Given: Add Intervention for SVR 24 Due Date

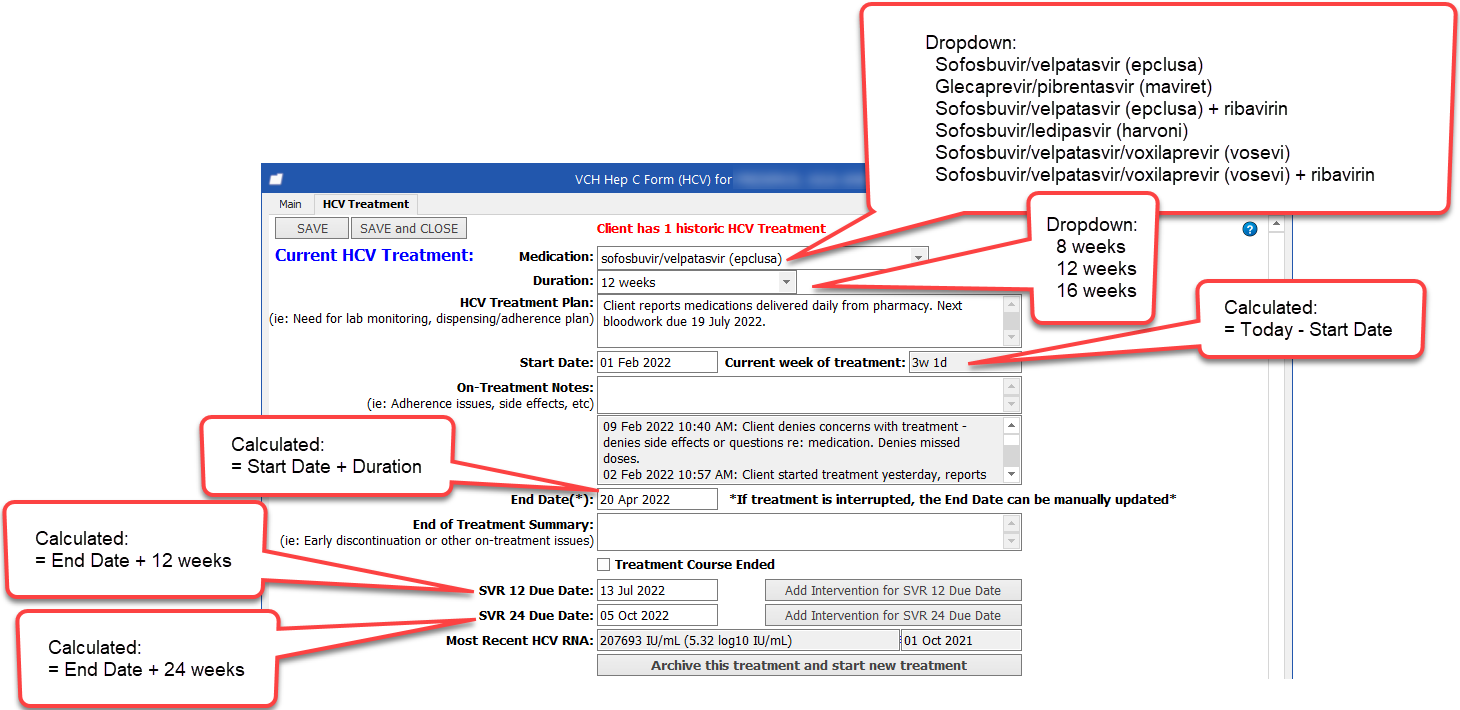Looking at the screenshot, I should (893, 615).
